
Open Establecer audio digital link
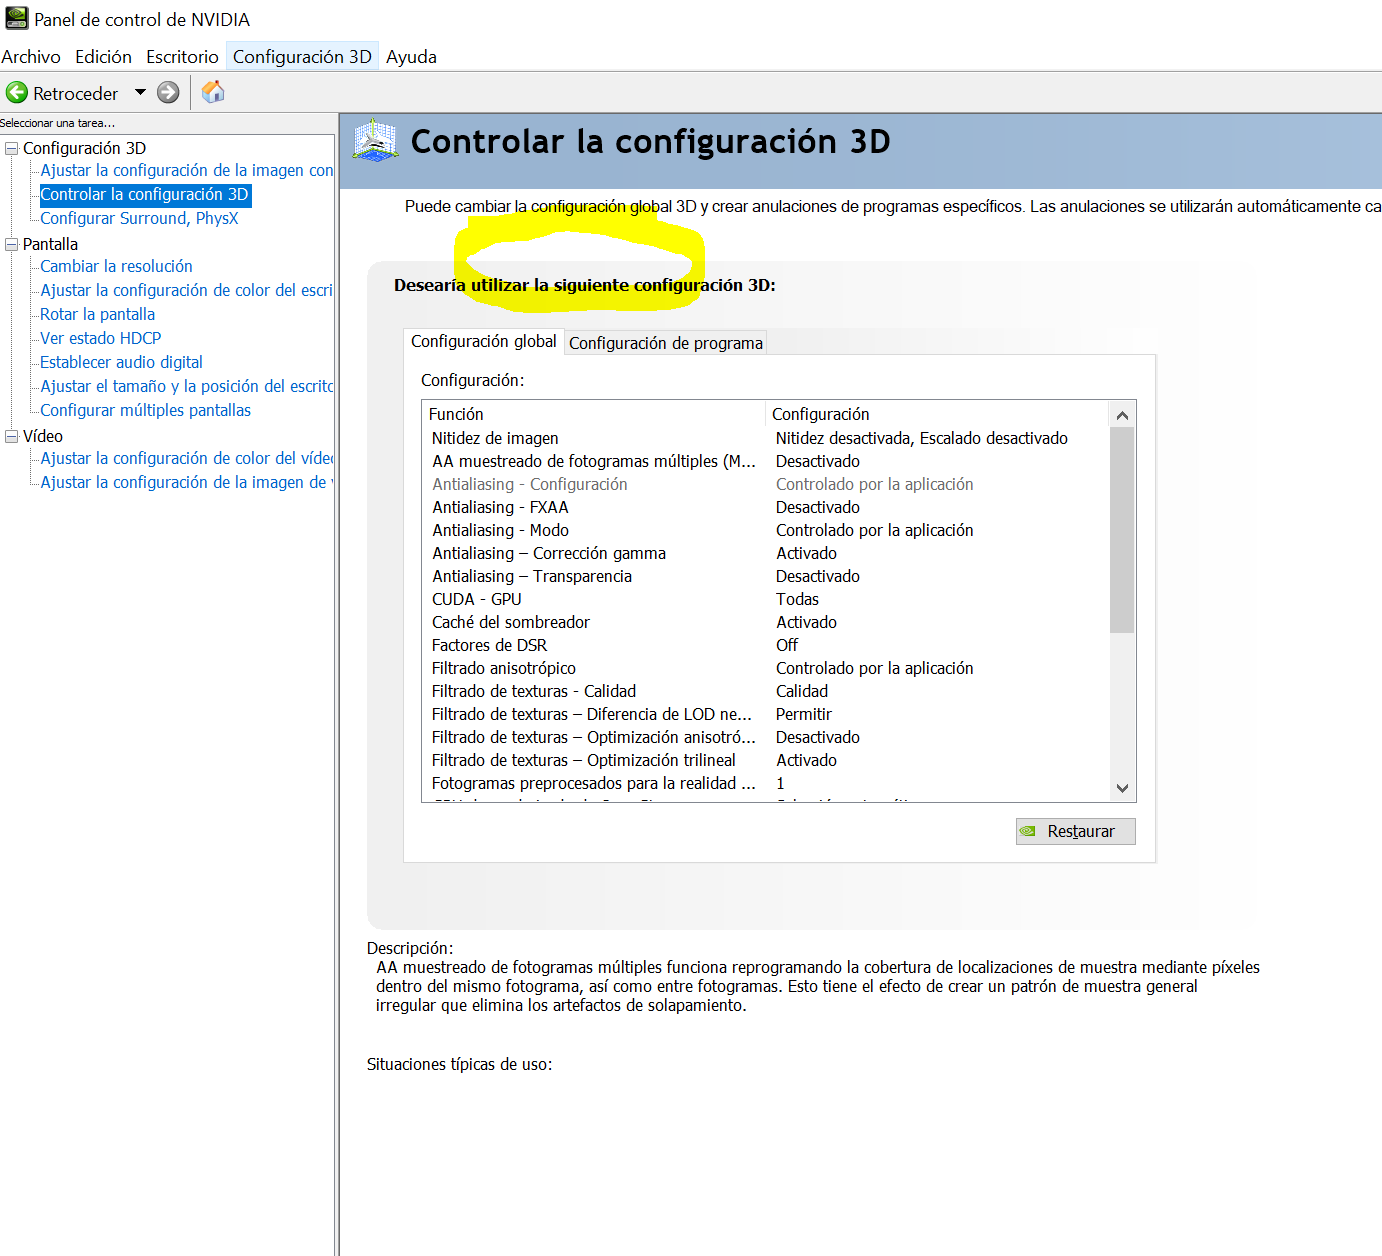[121, 362]
